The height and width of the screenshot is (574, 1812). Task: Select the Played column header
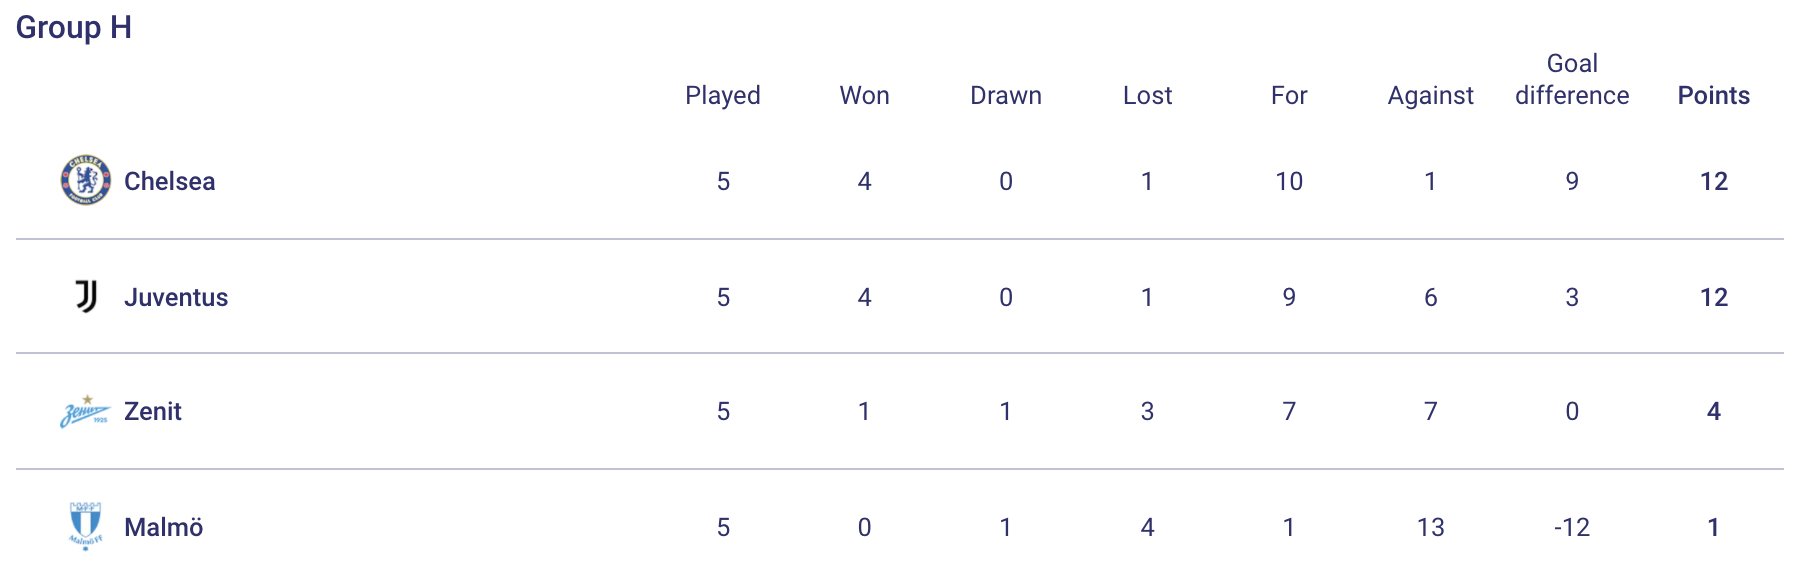(723, 96)
